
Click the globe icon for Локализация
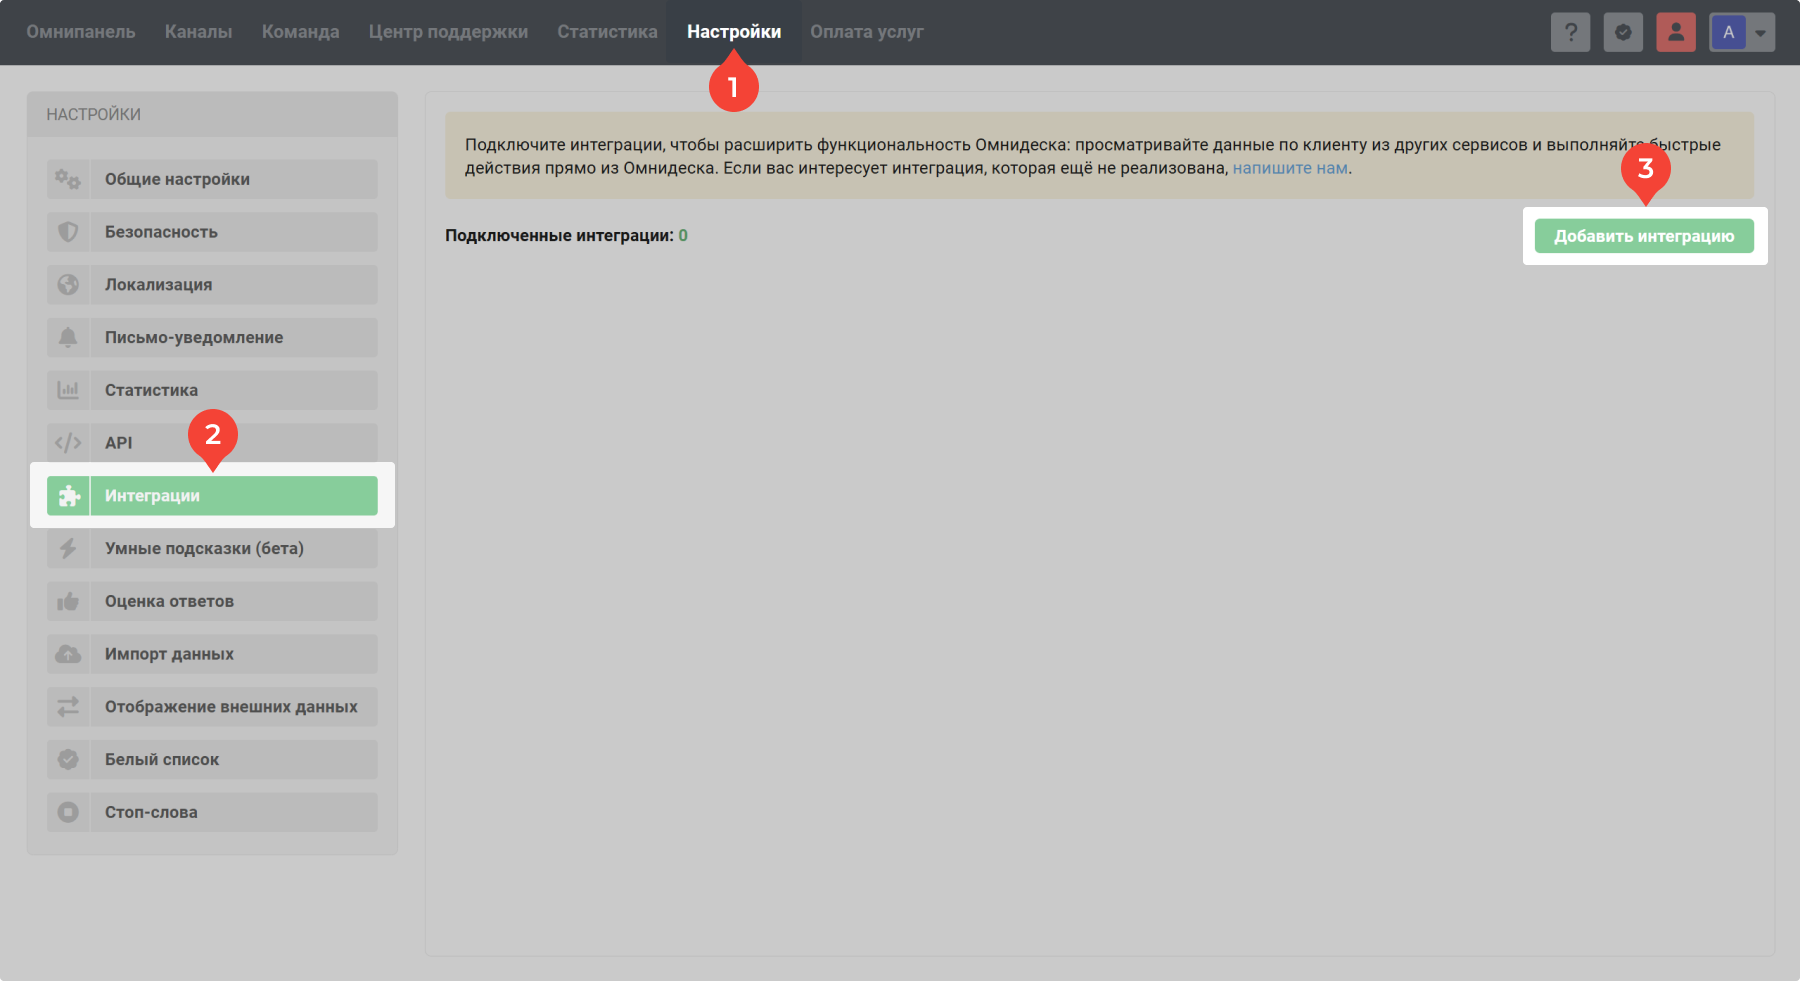(68, 285)
